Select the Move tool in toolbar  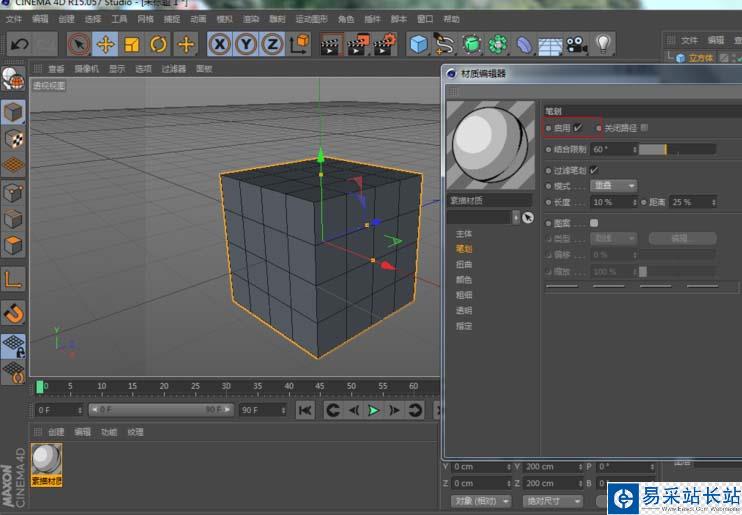pos(105,44)
